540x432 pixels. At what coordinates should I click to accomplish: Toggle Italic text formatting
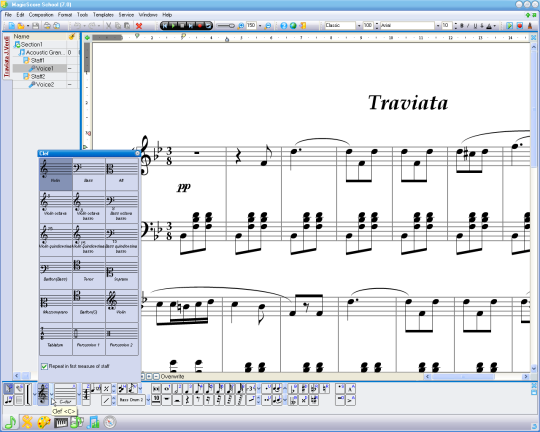coord(468,26)
